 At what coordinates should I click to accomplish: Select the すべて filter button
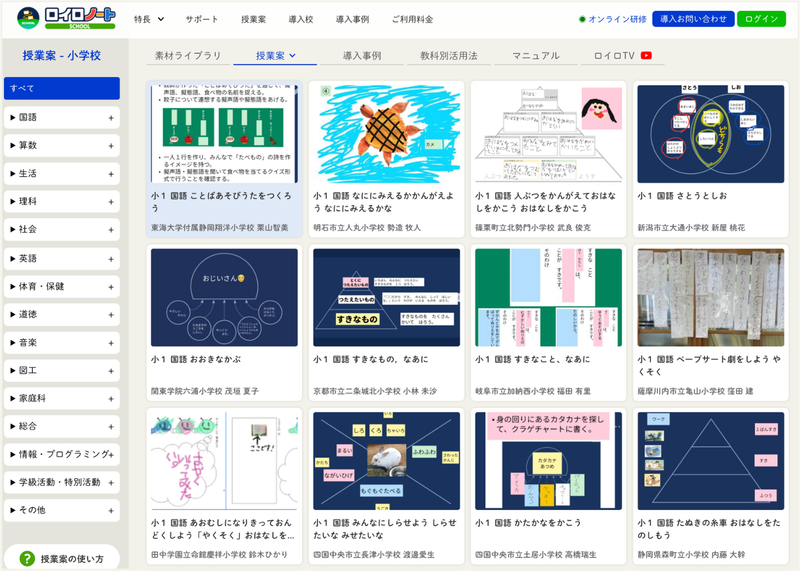tap(62, 88)
